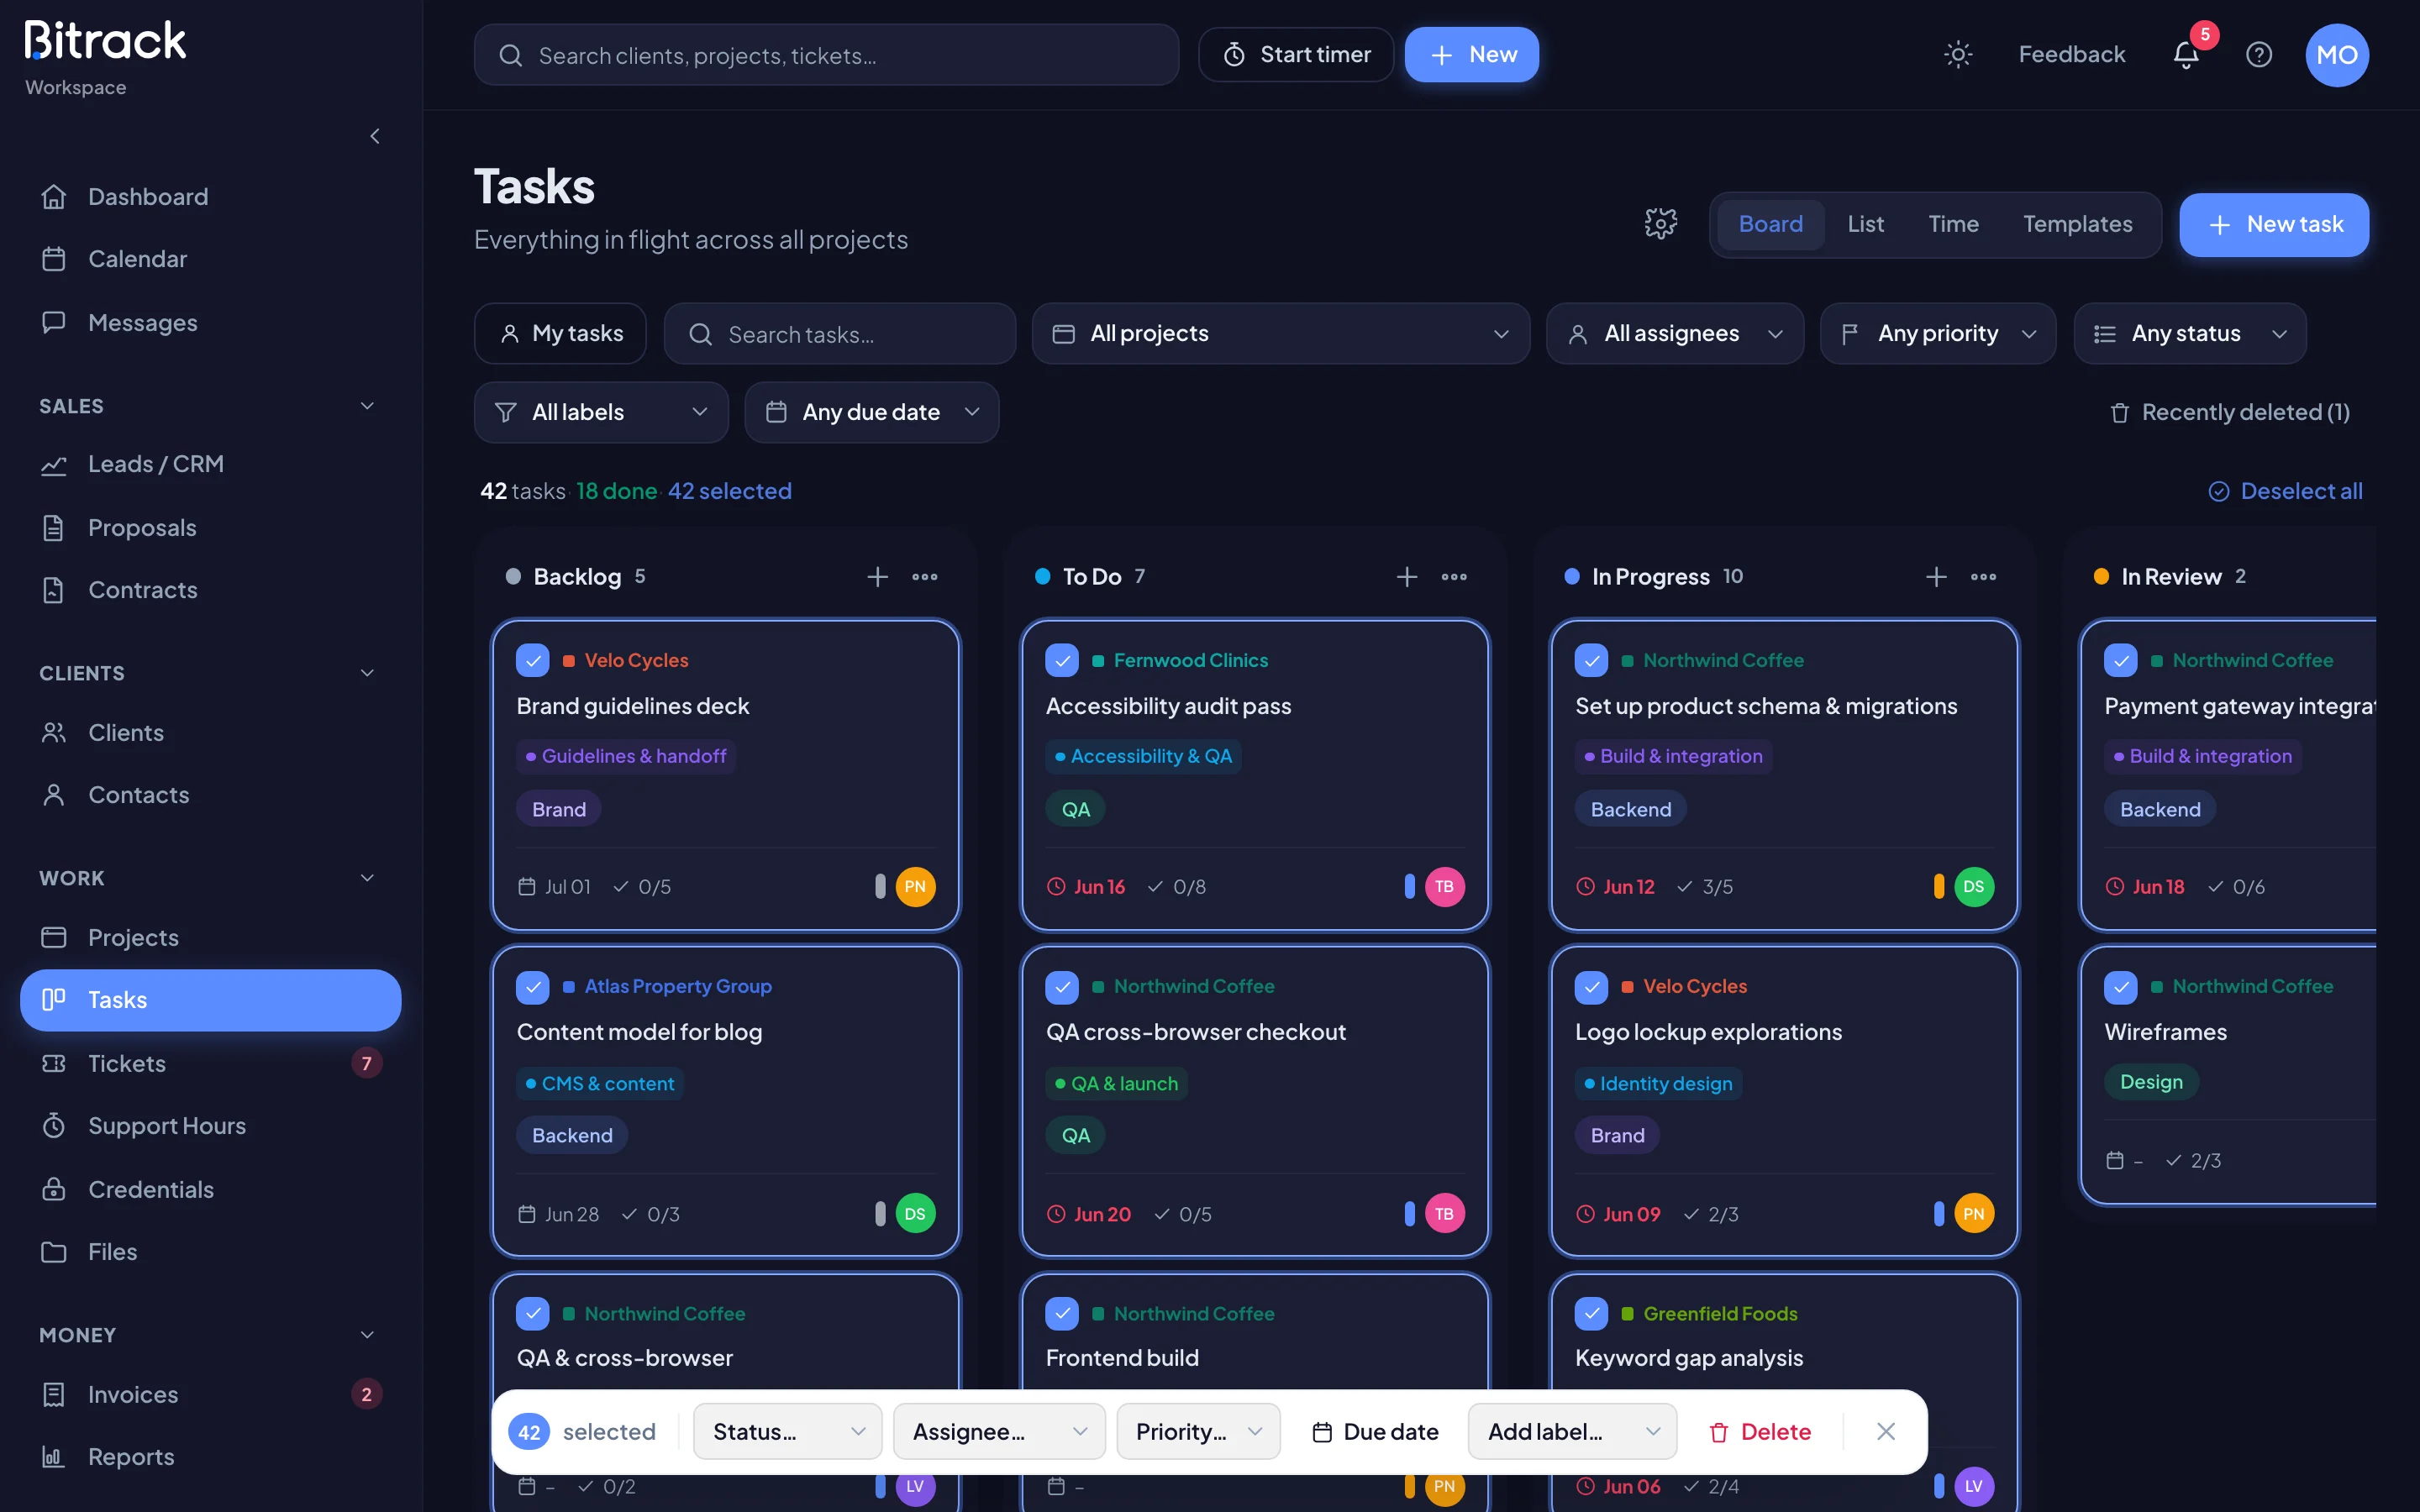Open Any status filter
This screenshot has height=1512, width=2420.
click(x=2190, y=333)
